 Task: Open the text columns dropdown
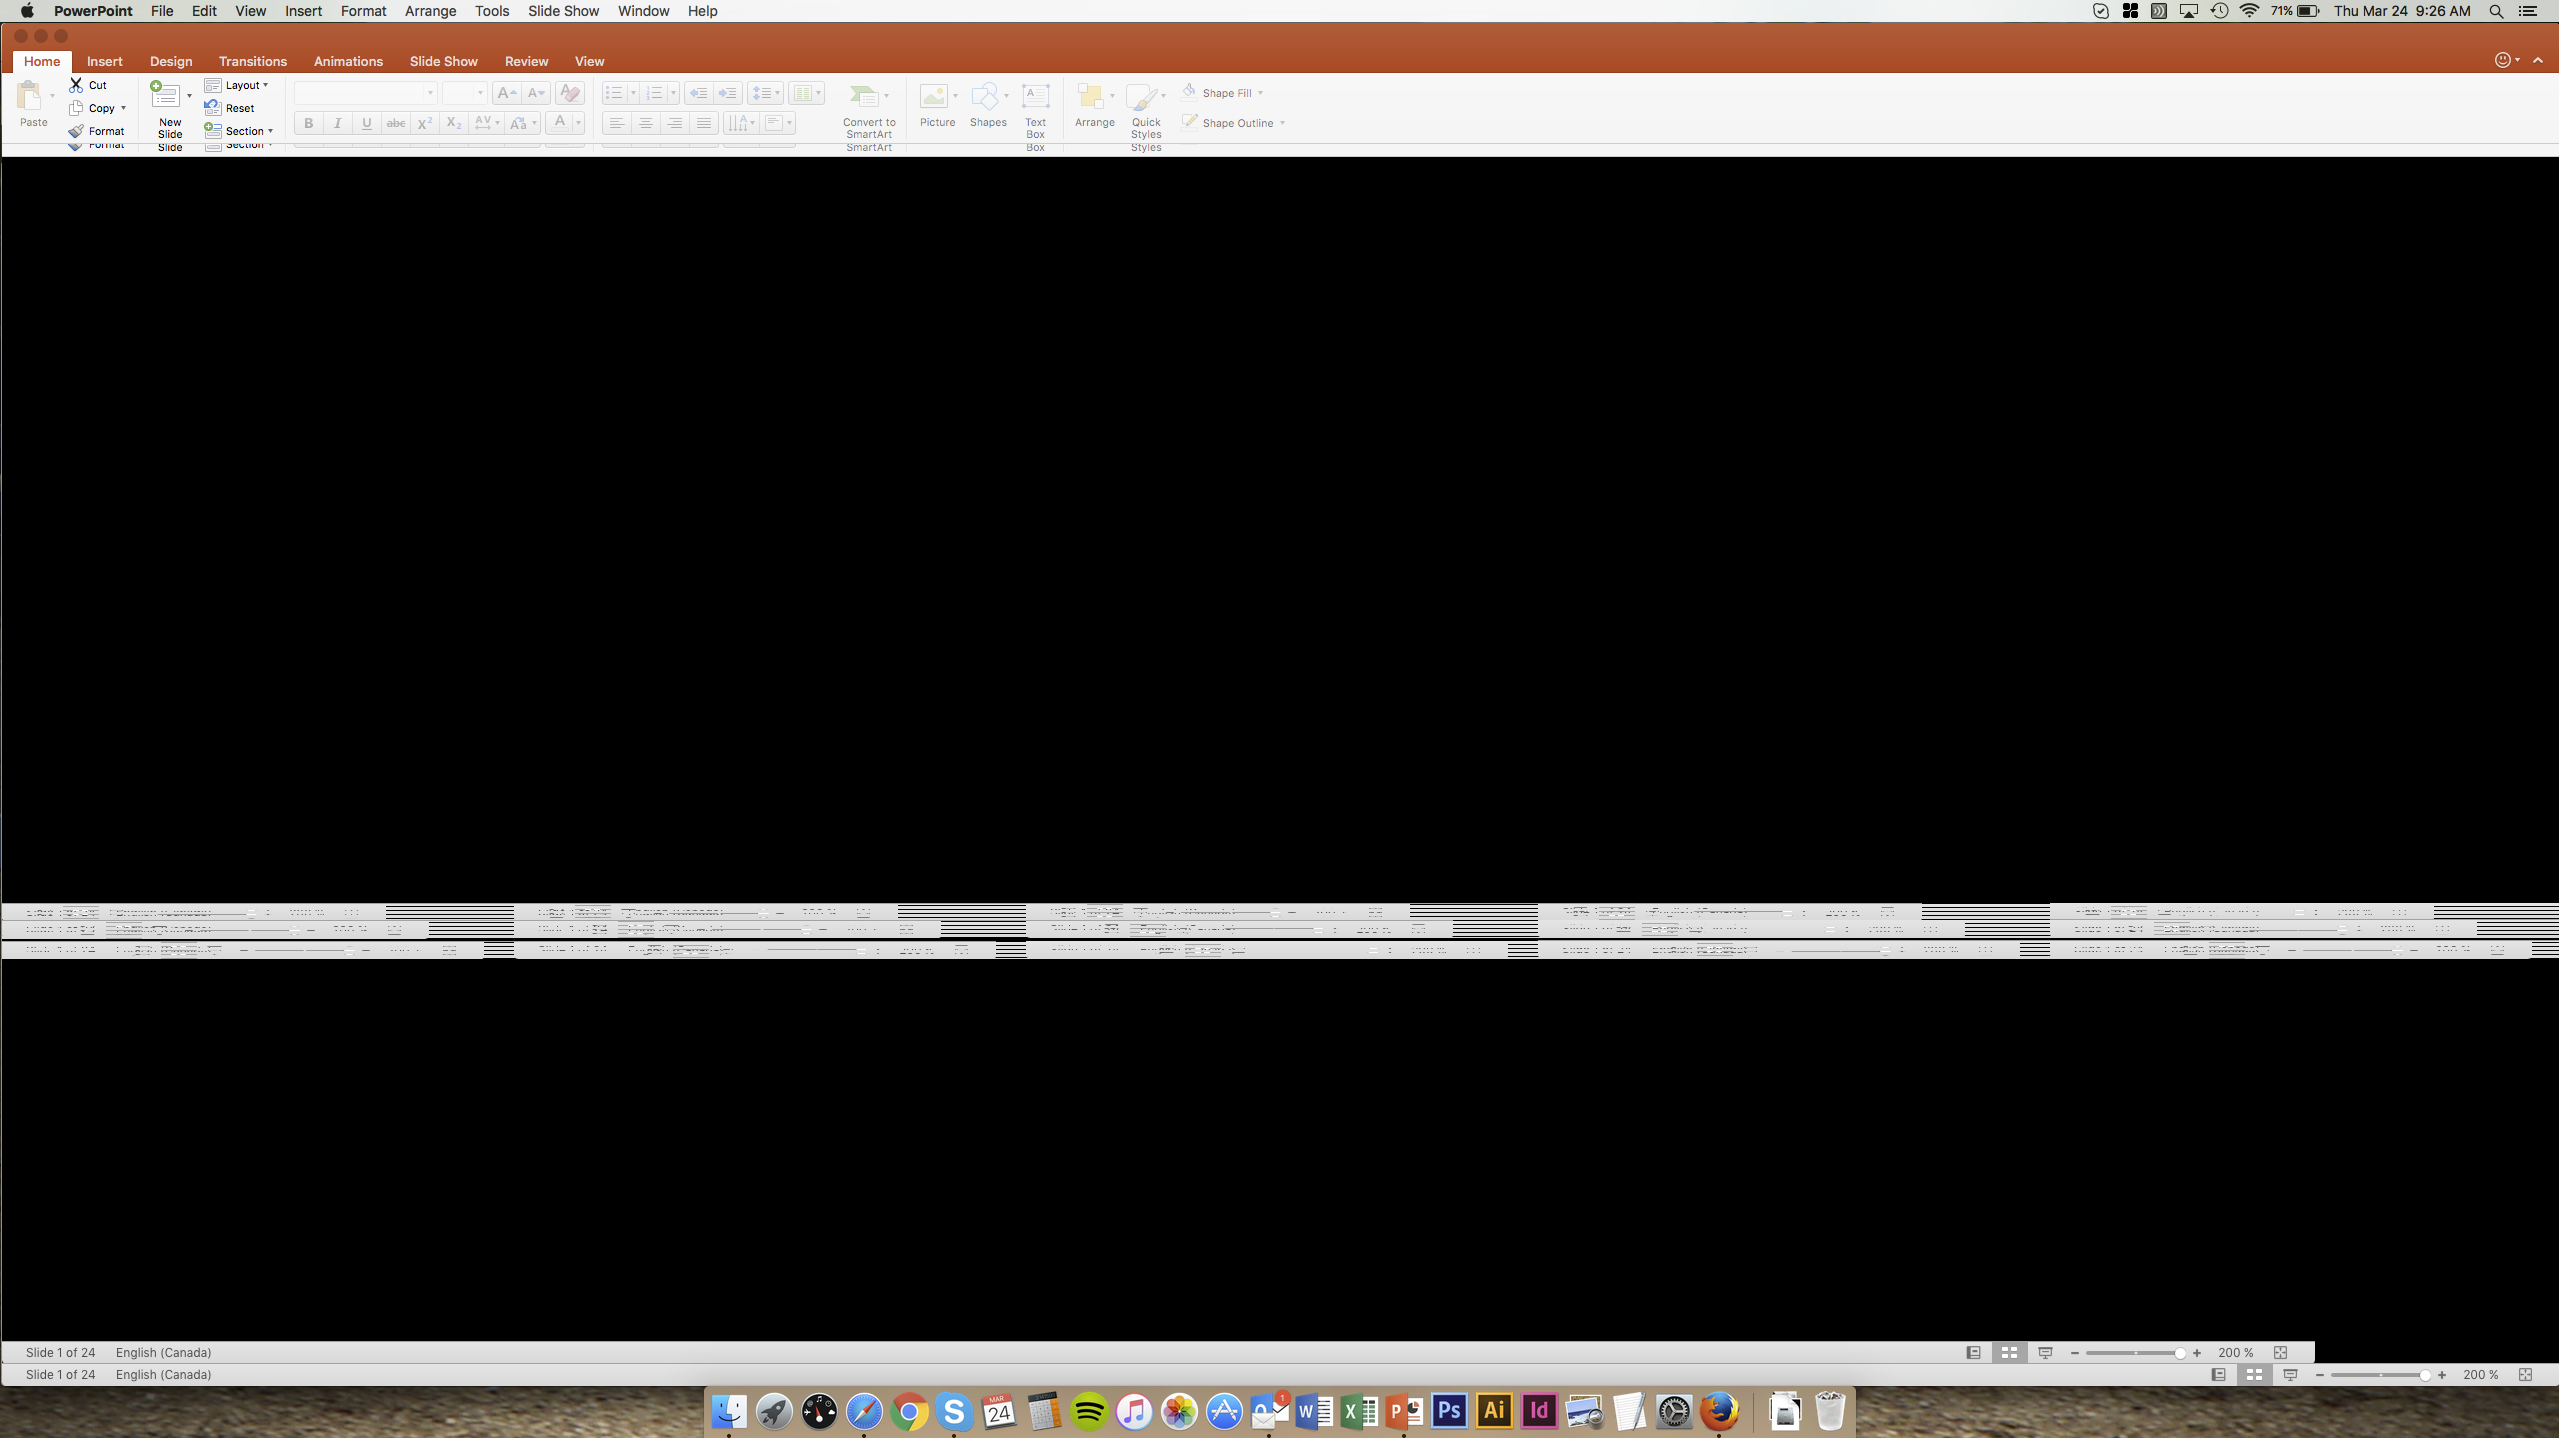(806, 93)
